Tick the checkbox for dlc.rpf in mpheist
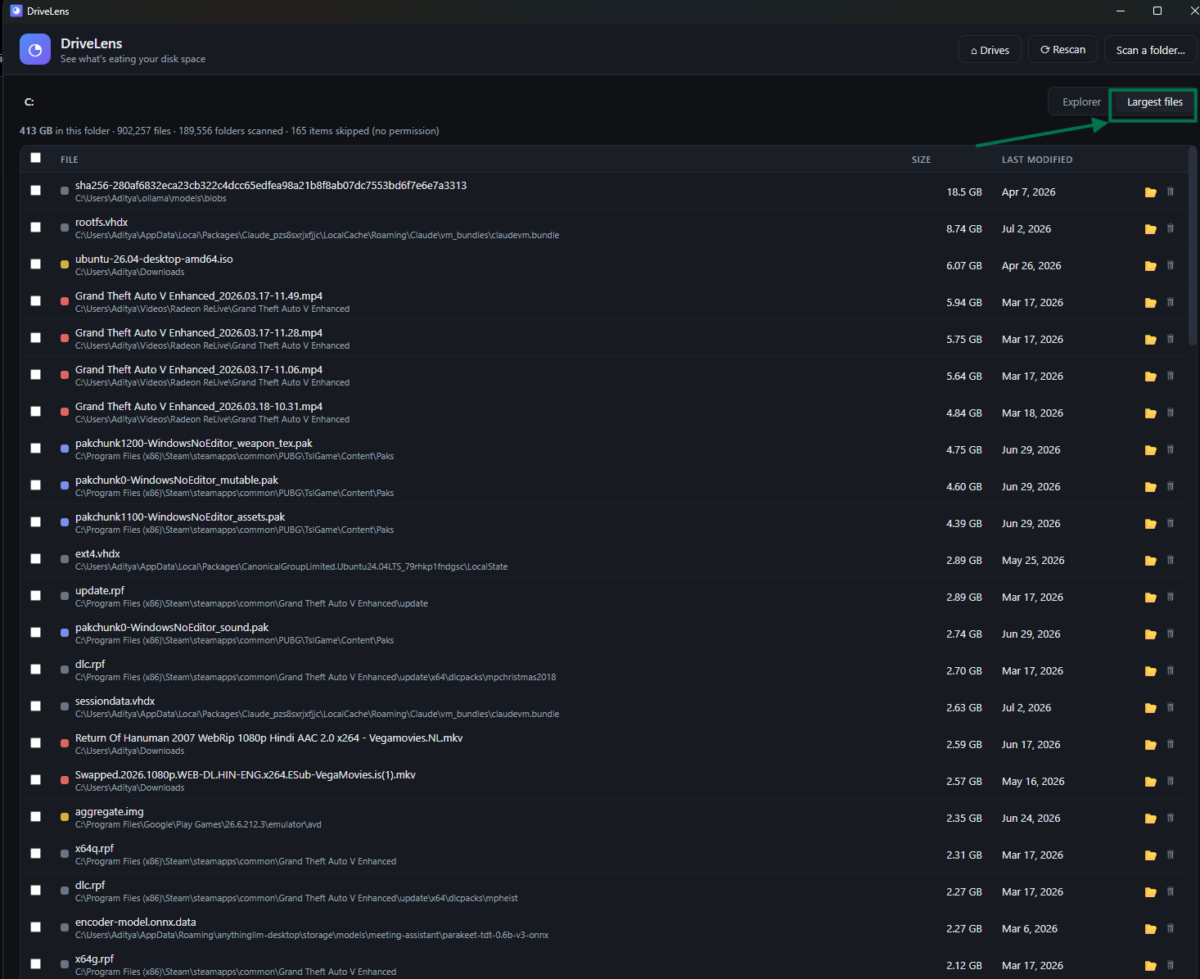 coord(36,890)
